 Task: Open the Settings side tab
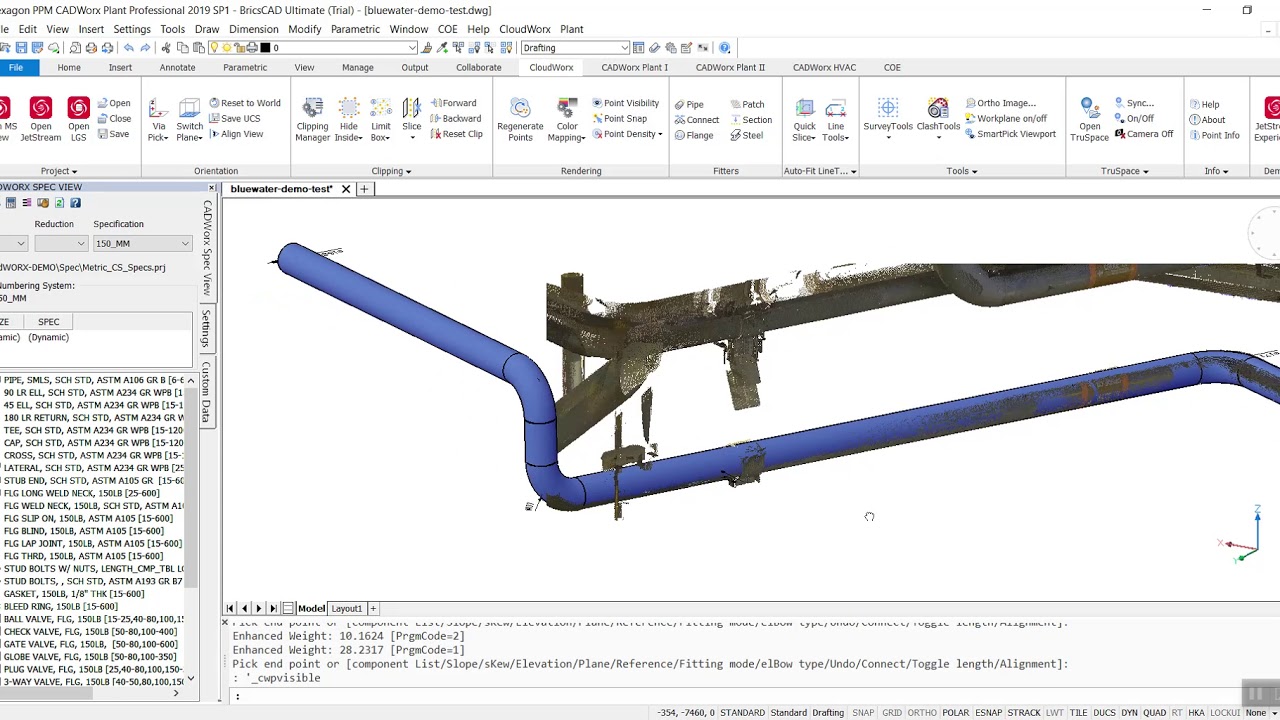tap(206, 329)
